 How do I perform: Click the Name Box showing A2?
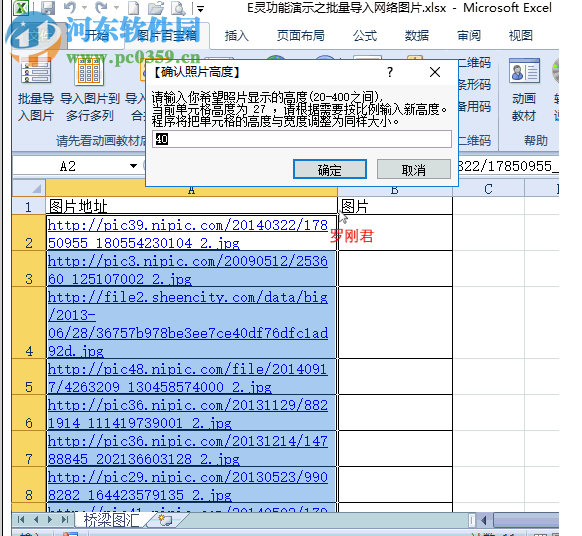69,166
